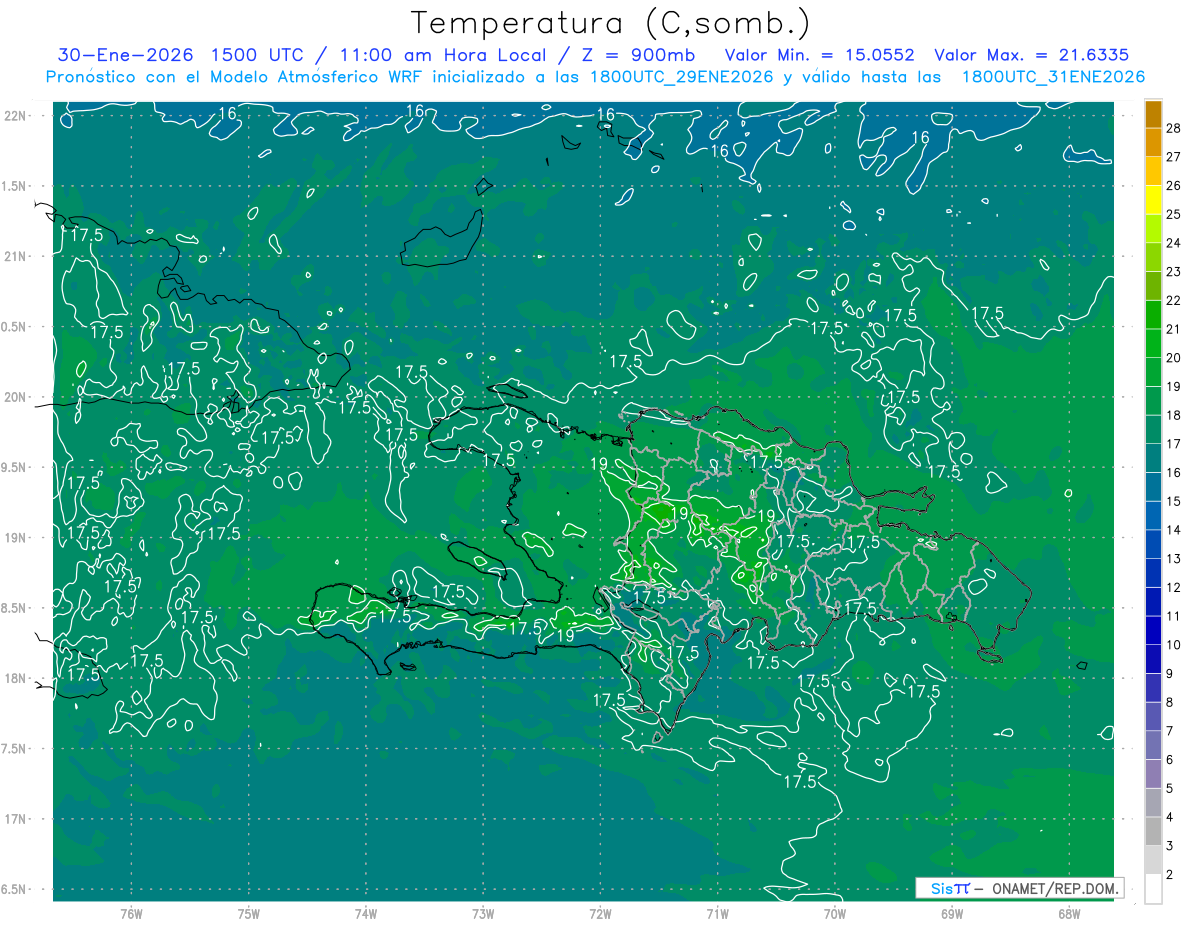Image resolution: width=1200 pixels, height=927 pixels.
Task: Click the '1800UTC_31ENE2026' valid-until time
Action: coord(1053,77)
